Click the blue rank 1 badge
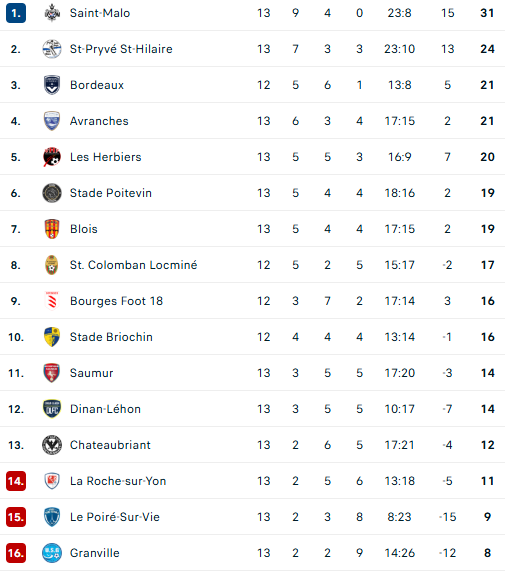 [x=16, y=13]
